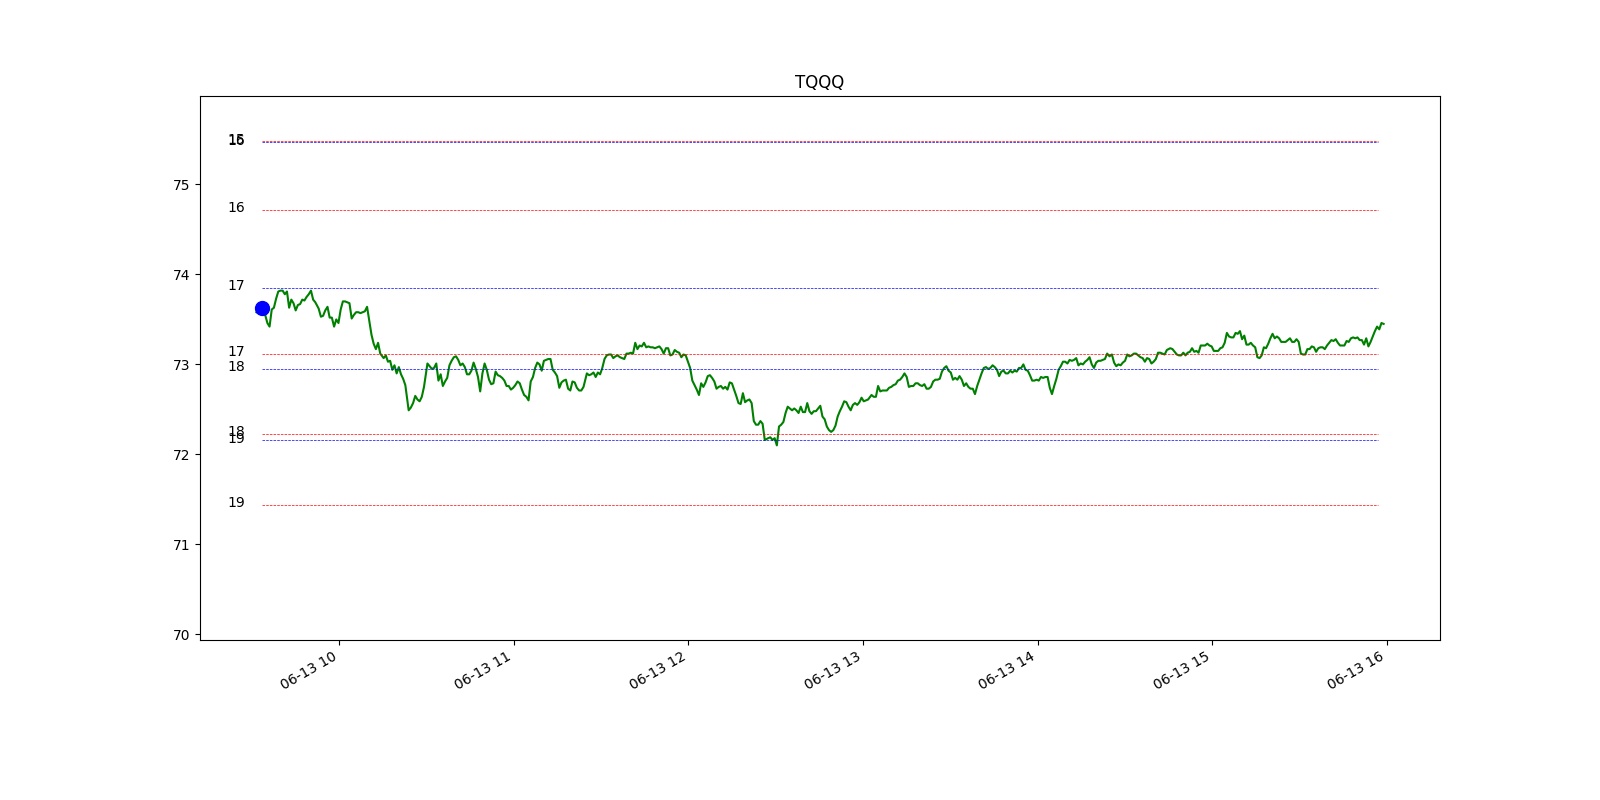The image size is (1600, 800).
Task: Click level label 16 beside the red dashed line
Action: coord(236,208)
